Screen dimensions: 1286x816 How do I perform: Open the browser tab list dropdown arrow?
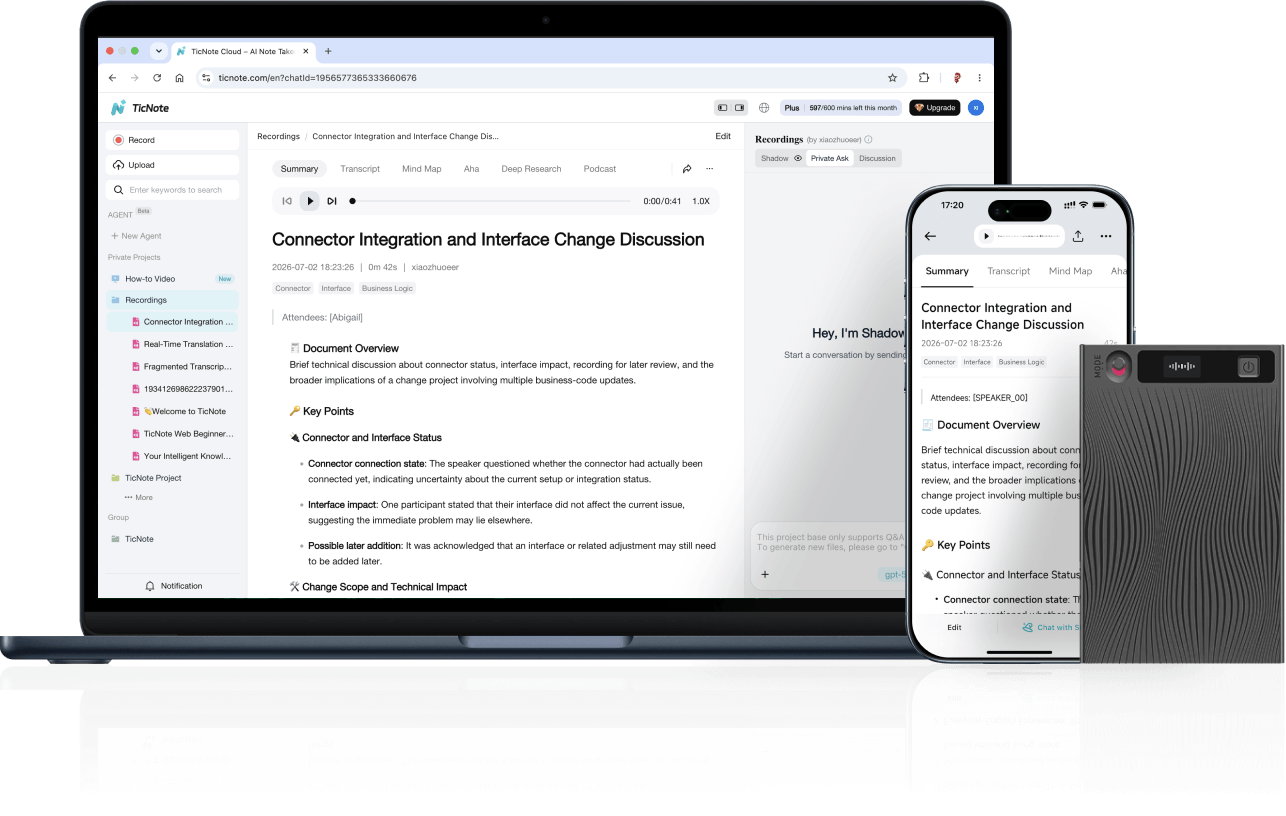click(158, 51)
